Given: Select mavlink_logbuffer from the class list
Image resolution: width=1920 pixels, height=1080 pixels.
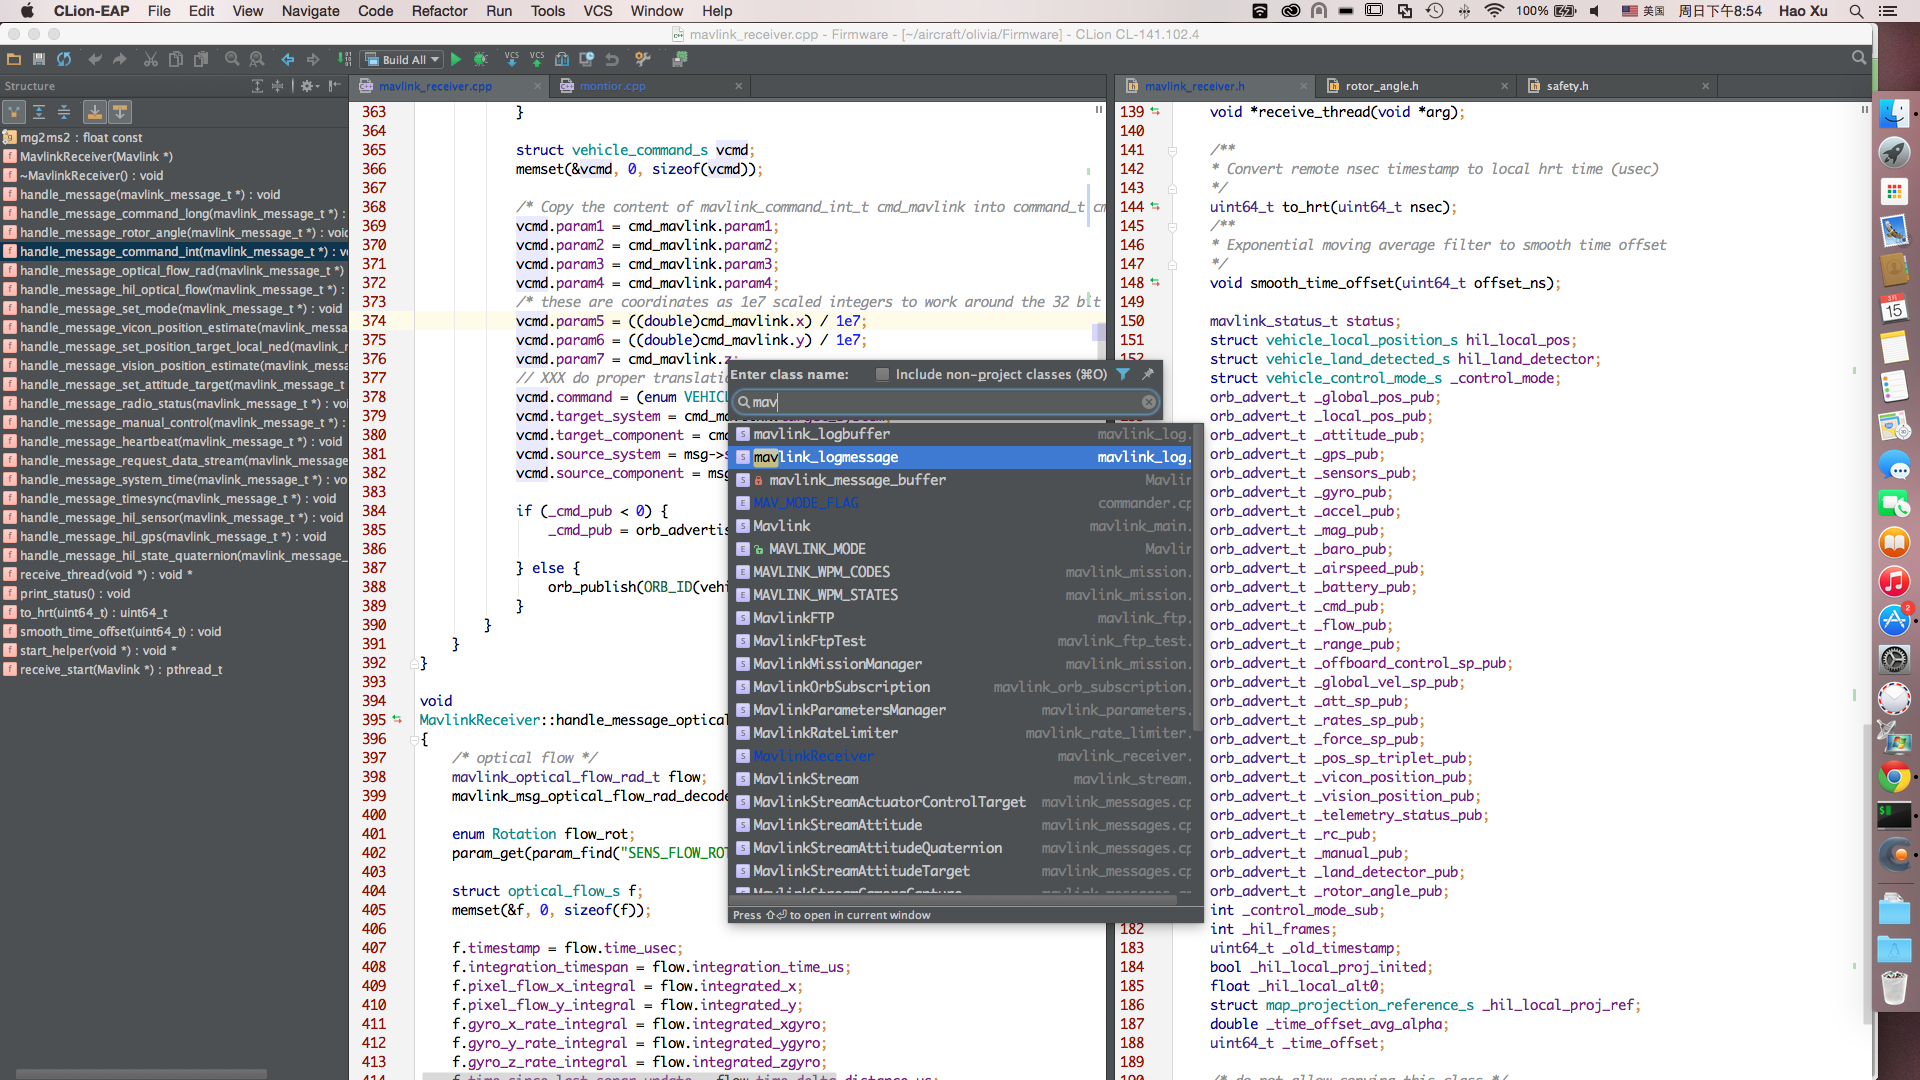Looking at the screenshot, I should pyautogui.click(x=824, y=434).
